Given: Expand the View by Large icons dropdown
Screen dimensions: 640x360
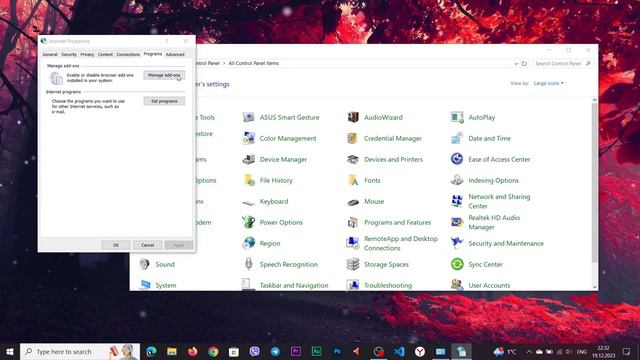Looking at the screenshot, I should (549, 83).
